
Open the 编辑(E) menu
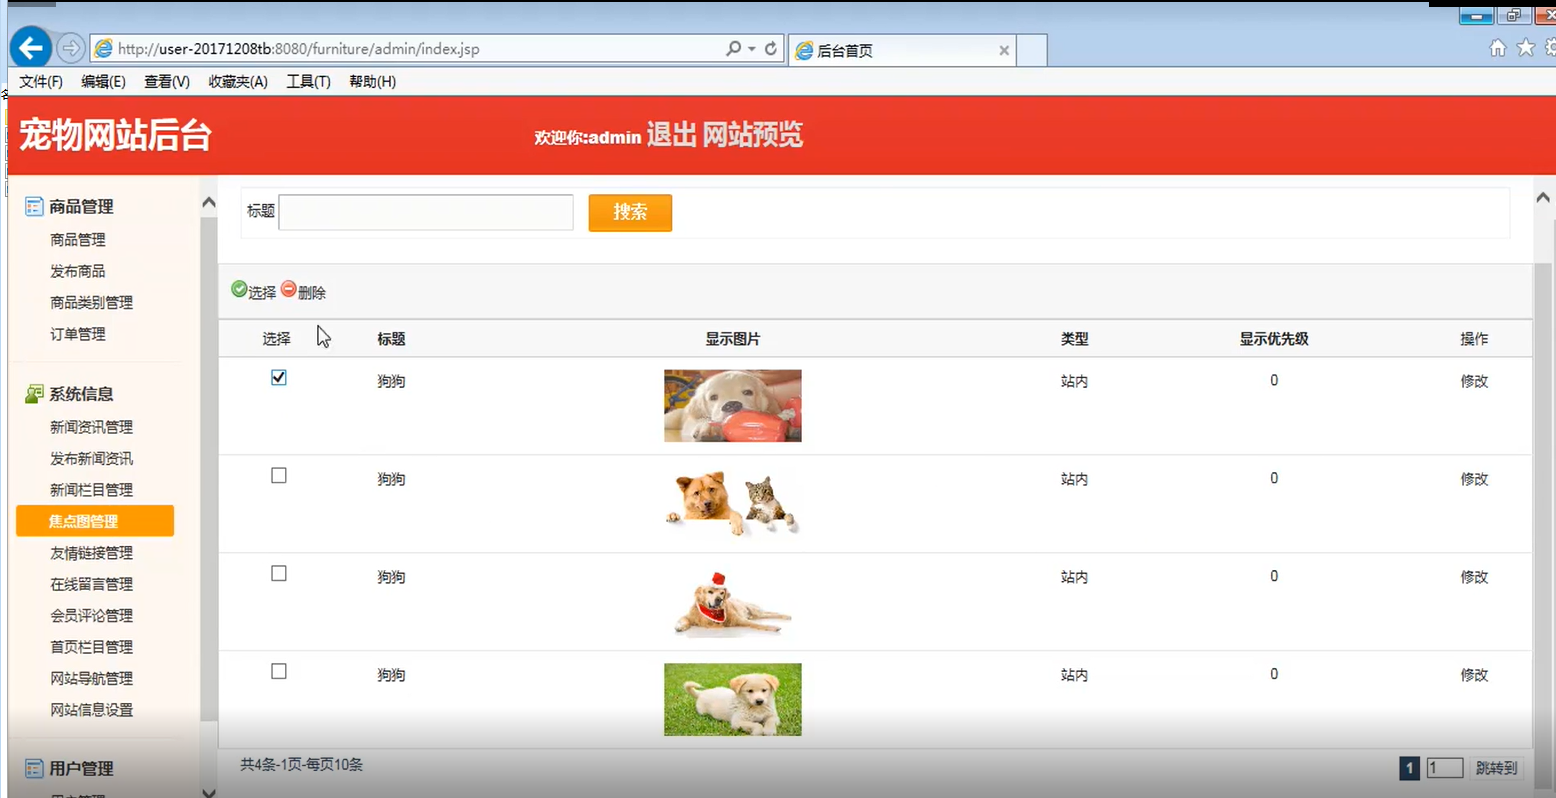(x=103, y=82)
